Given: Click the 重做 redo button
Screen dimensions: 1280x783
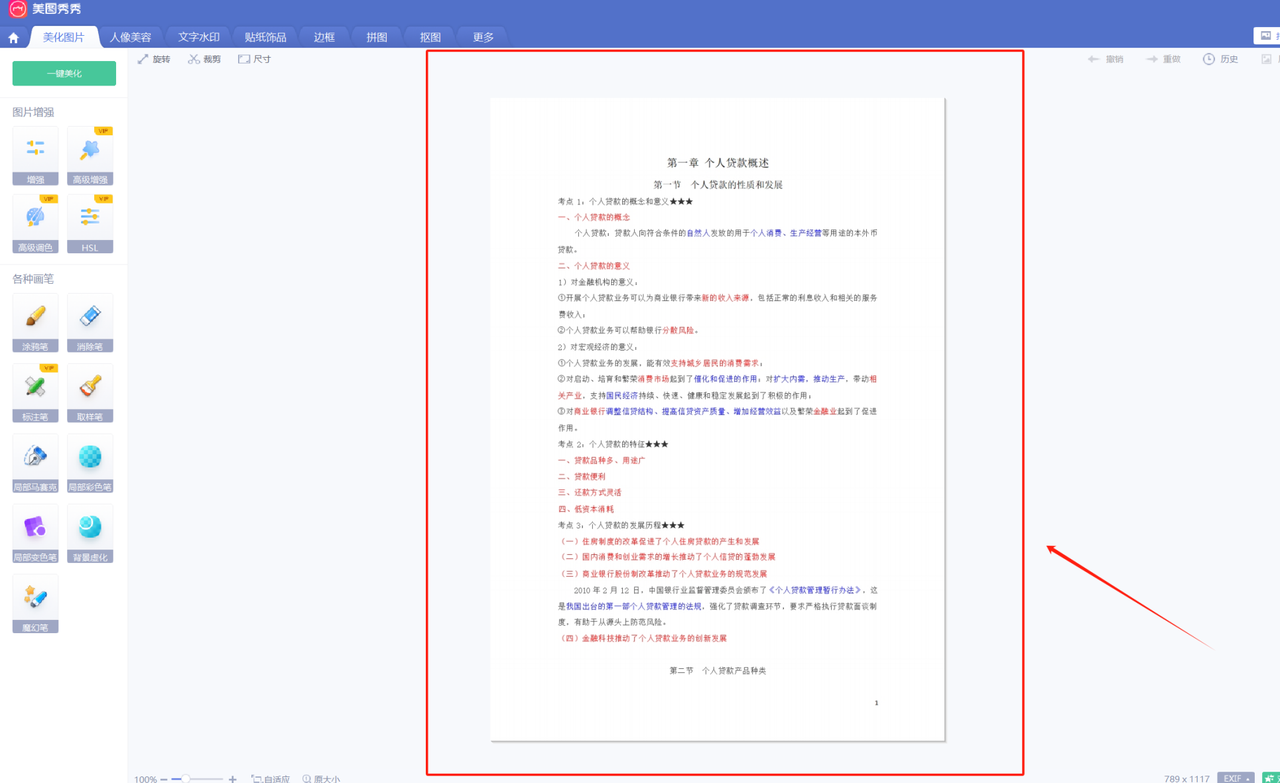Looking at the screenshot, I should (1163, 59).
